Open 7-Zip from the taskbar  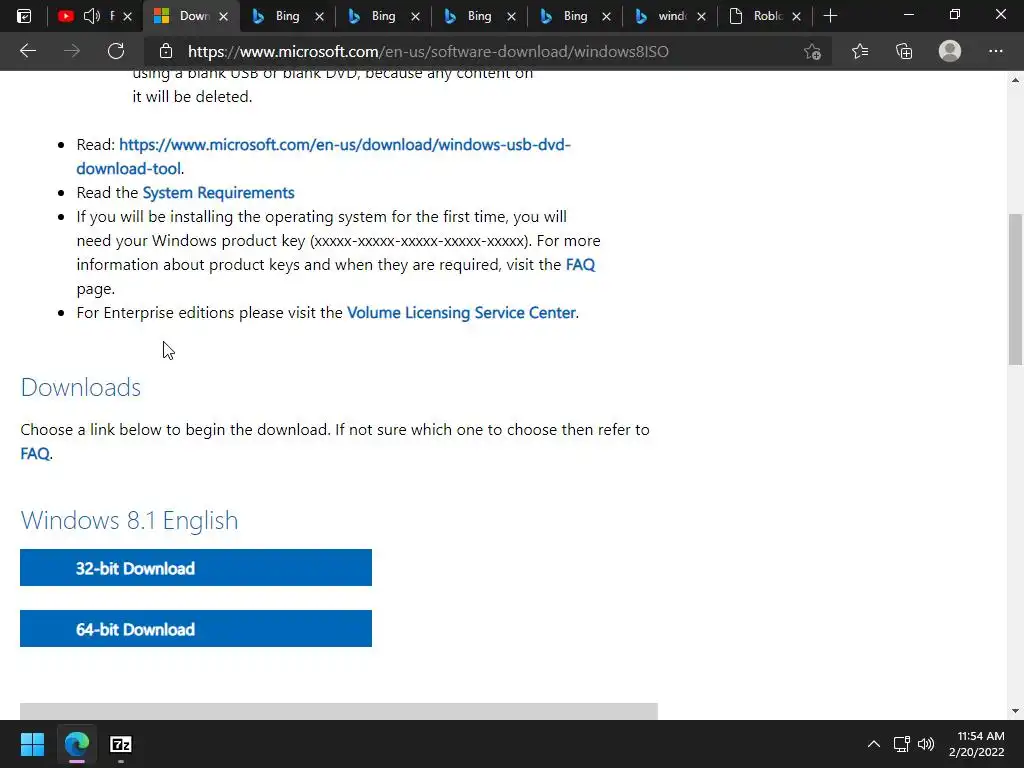click(121, 744)
